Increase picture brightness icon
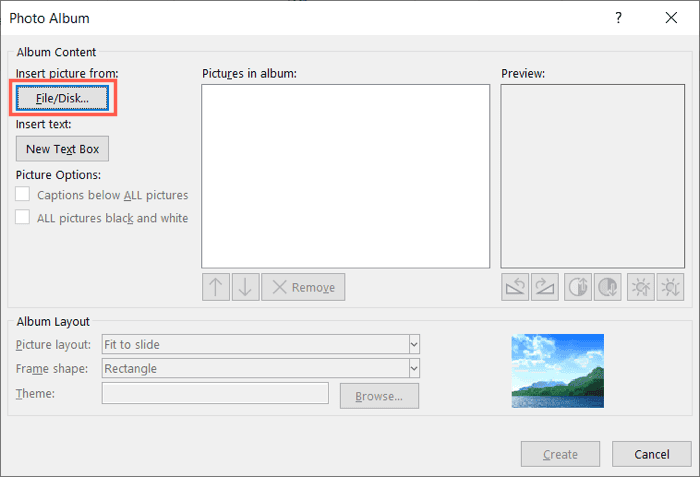This screenshot has width=700, height=477. [641, 287]
